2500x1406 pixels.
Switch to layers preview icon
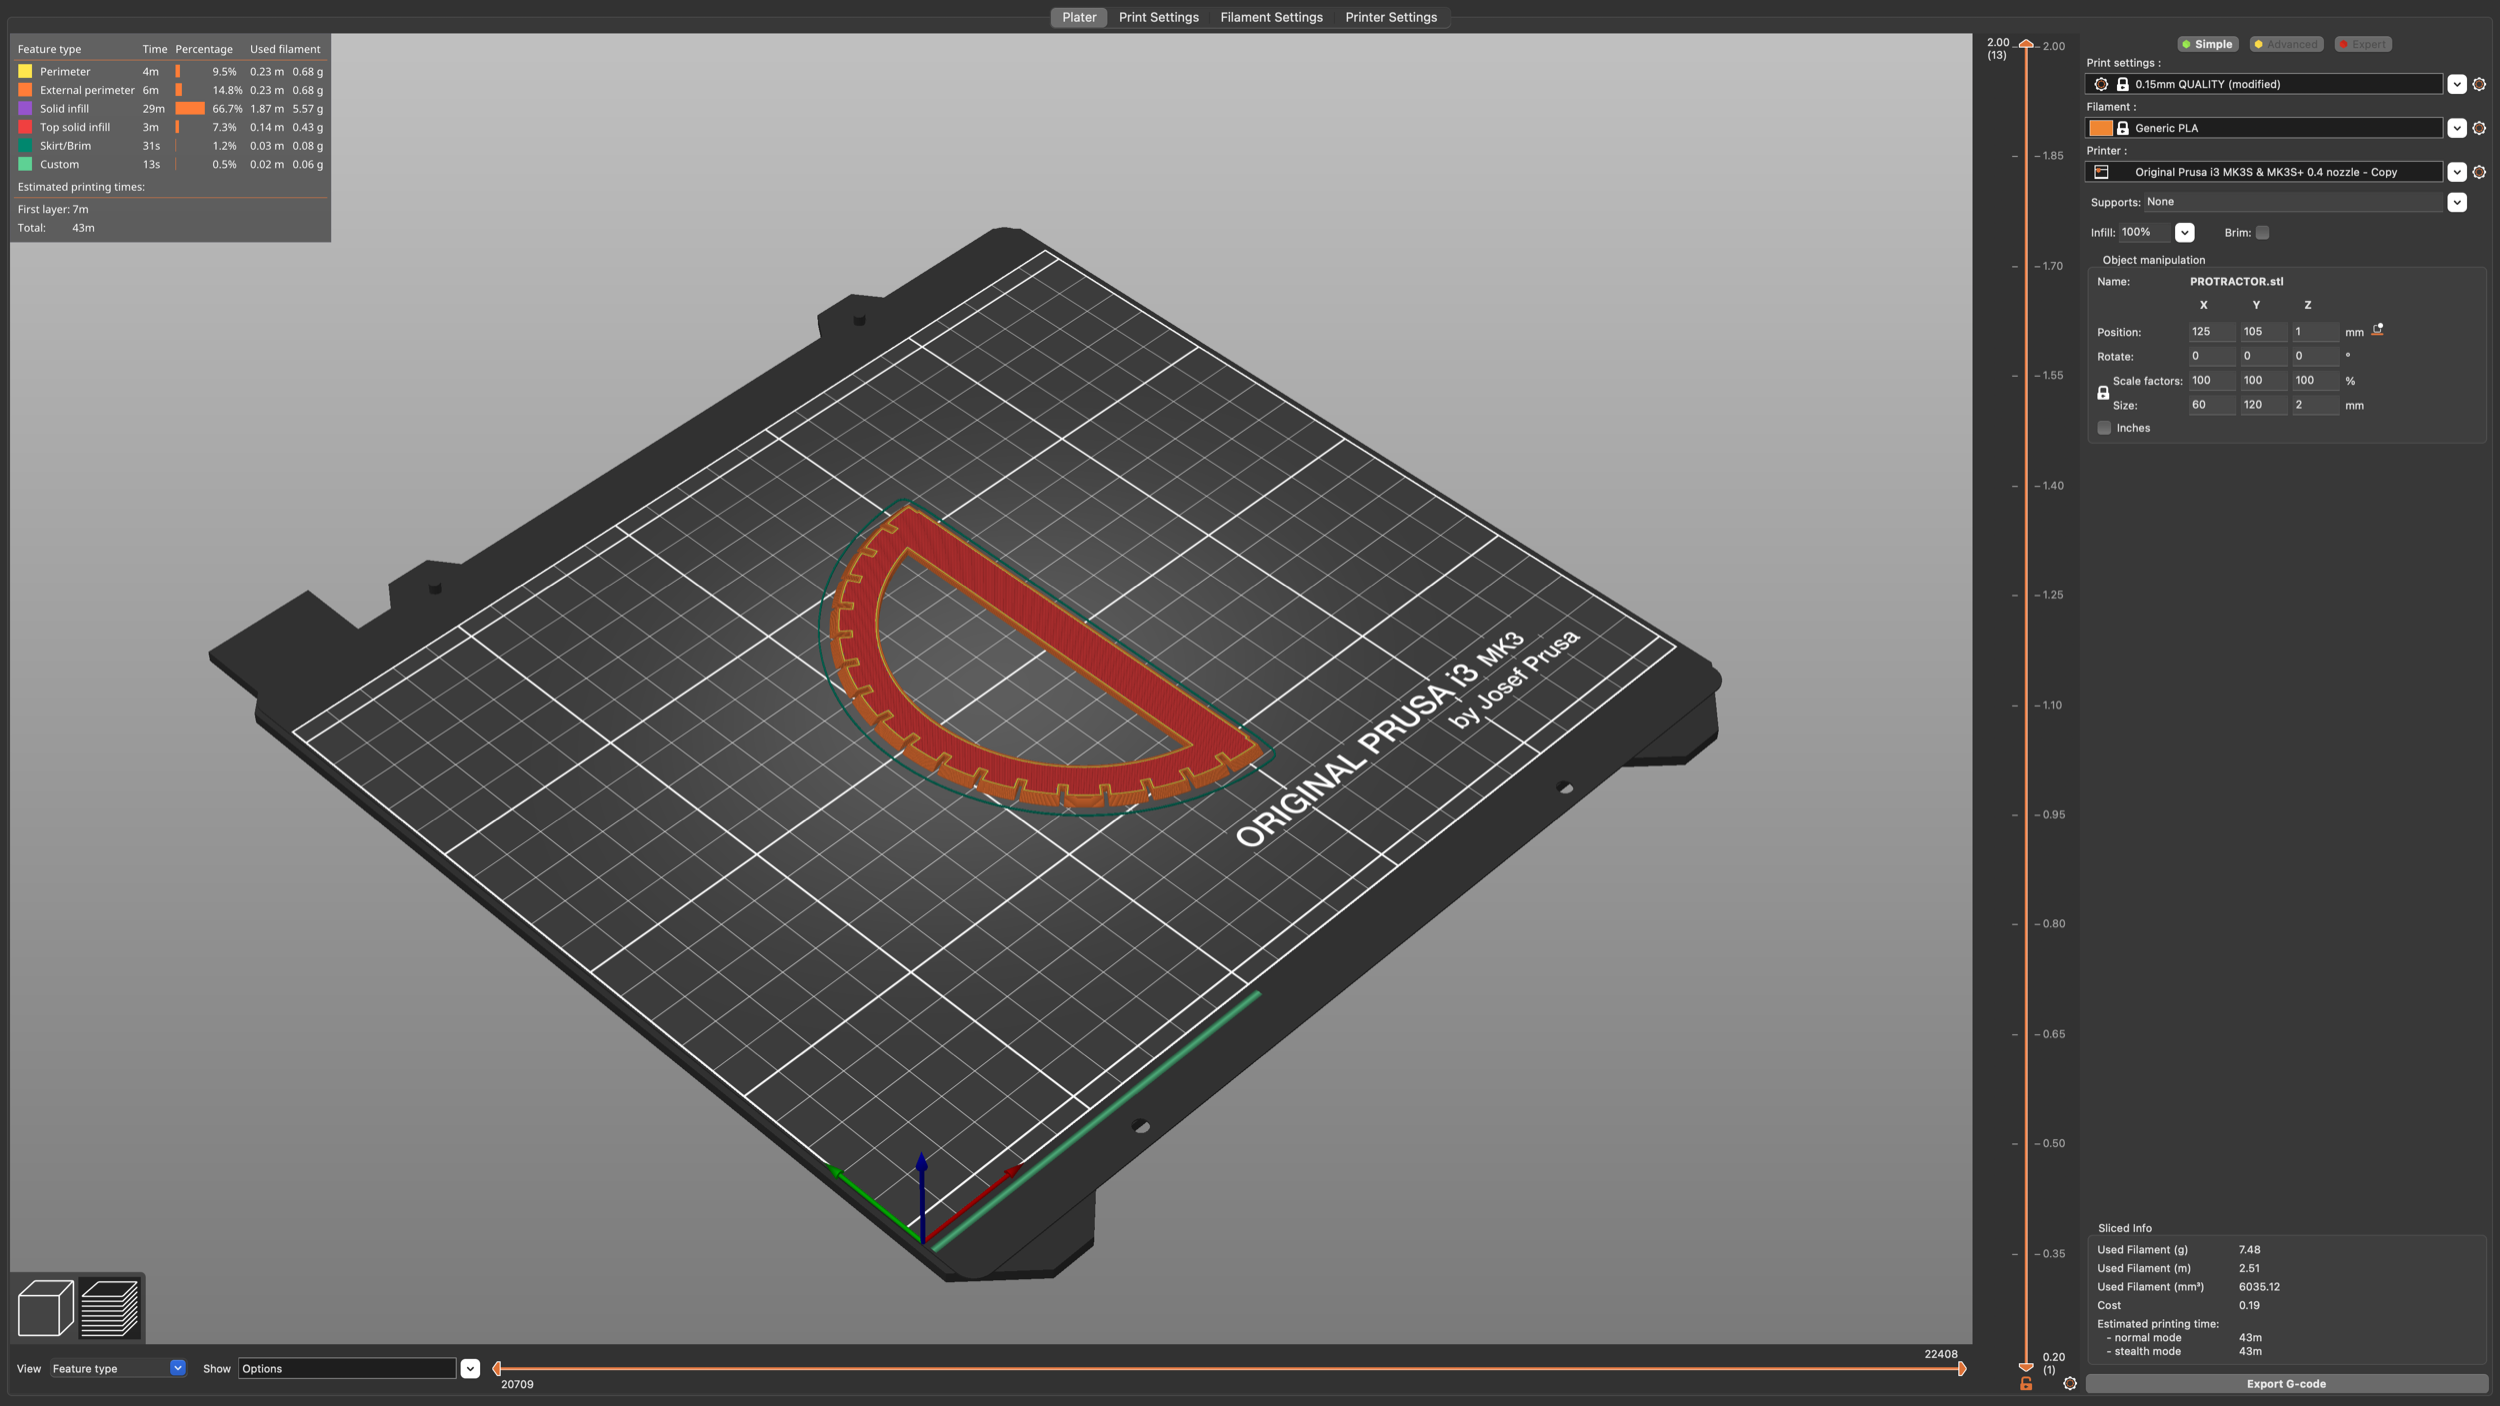pos(109,1307)
